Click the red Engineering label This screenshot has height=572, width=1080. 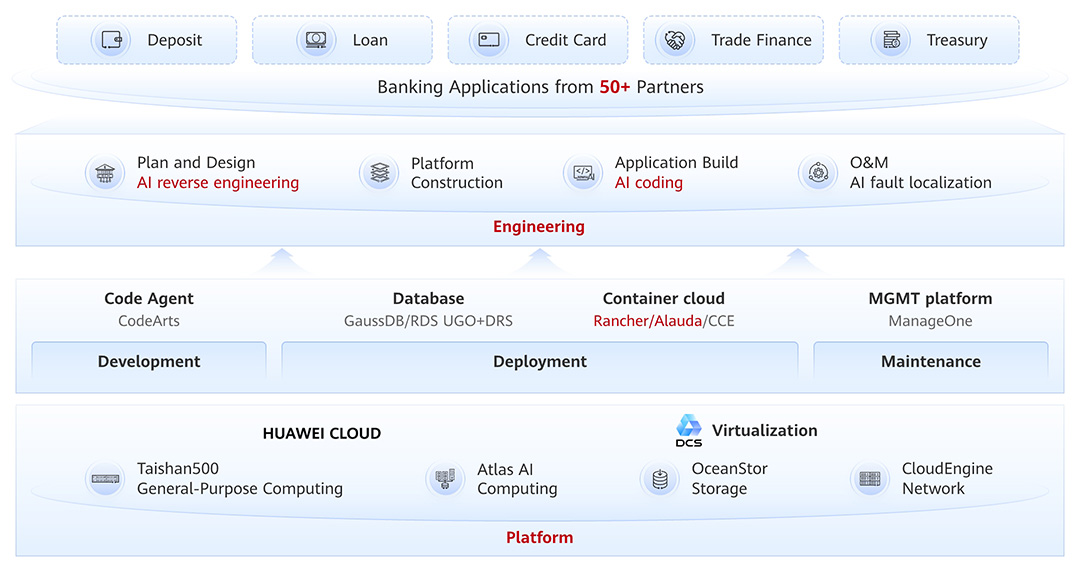point(539,227)
